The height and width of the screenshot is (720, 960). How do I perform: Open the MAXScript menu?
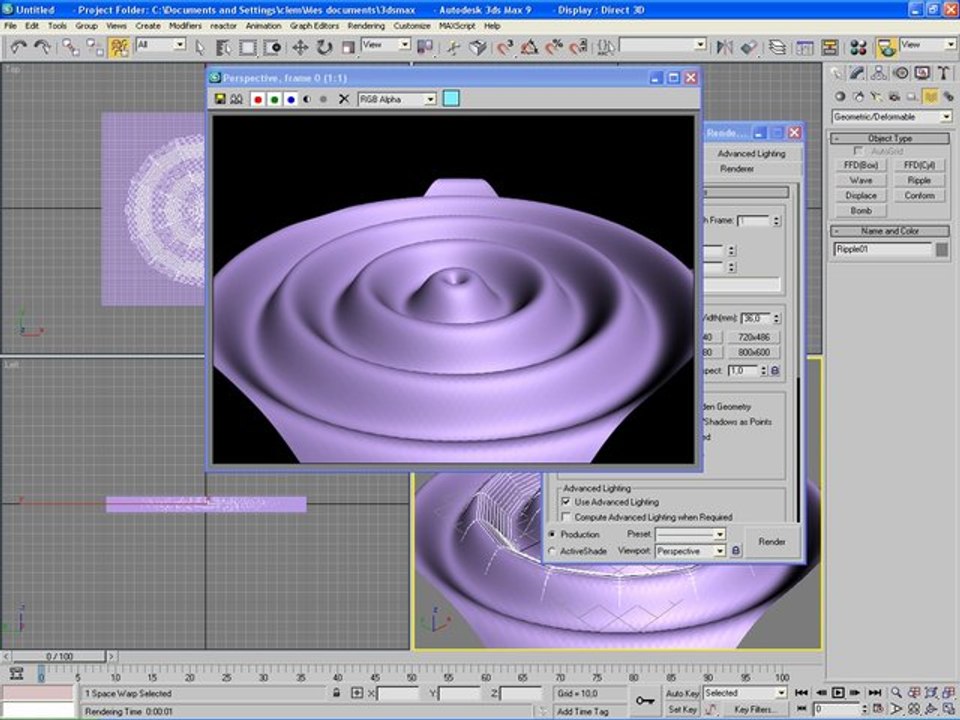457,26
